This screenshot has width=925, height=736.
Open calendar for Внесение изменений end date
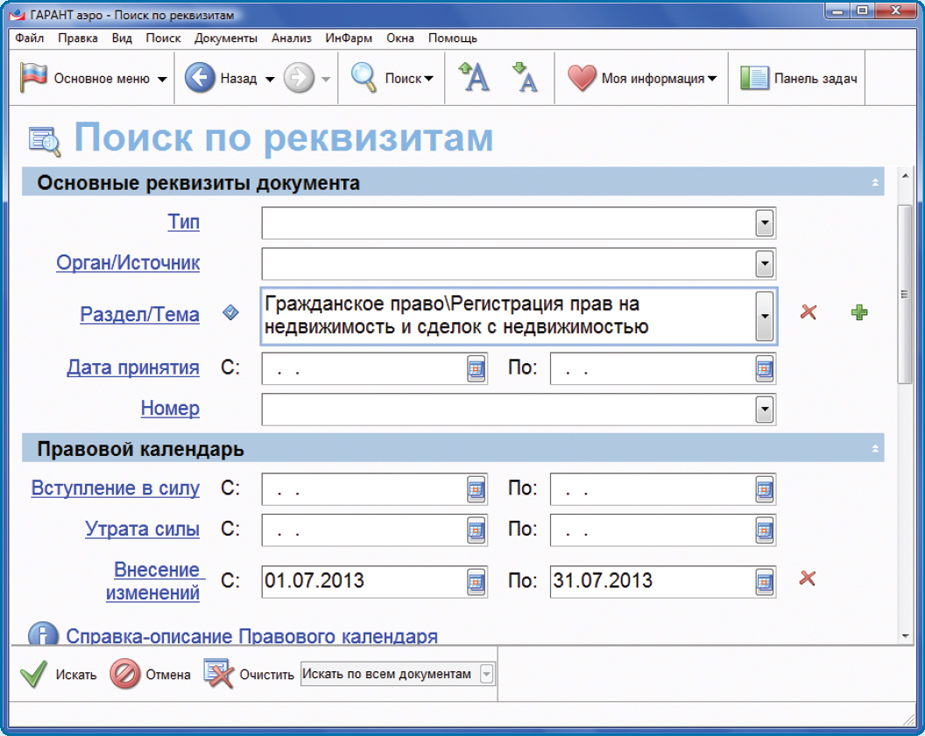[x=764, y=581]
